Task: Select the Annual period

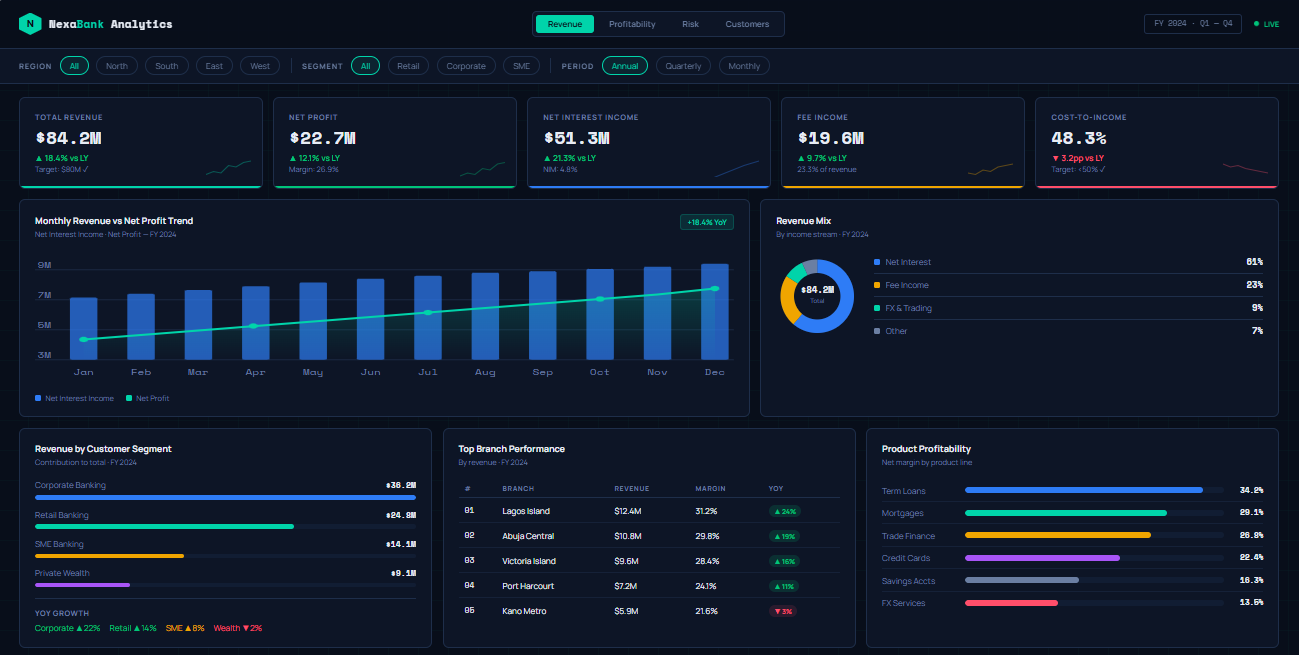Action: (x=625, y=66)
